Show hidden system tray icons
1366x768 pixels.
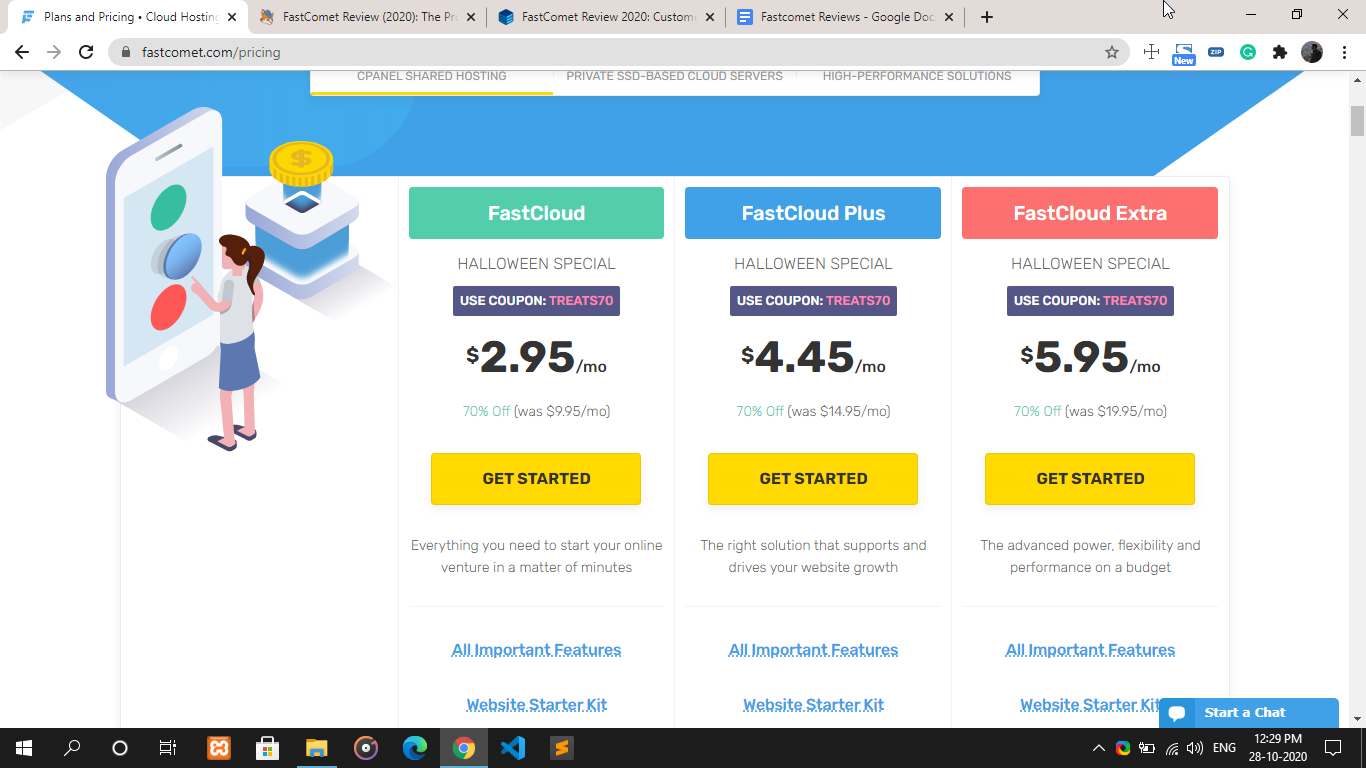[1099, 747]
